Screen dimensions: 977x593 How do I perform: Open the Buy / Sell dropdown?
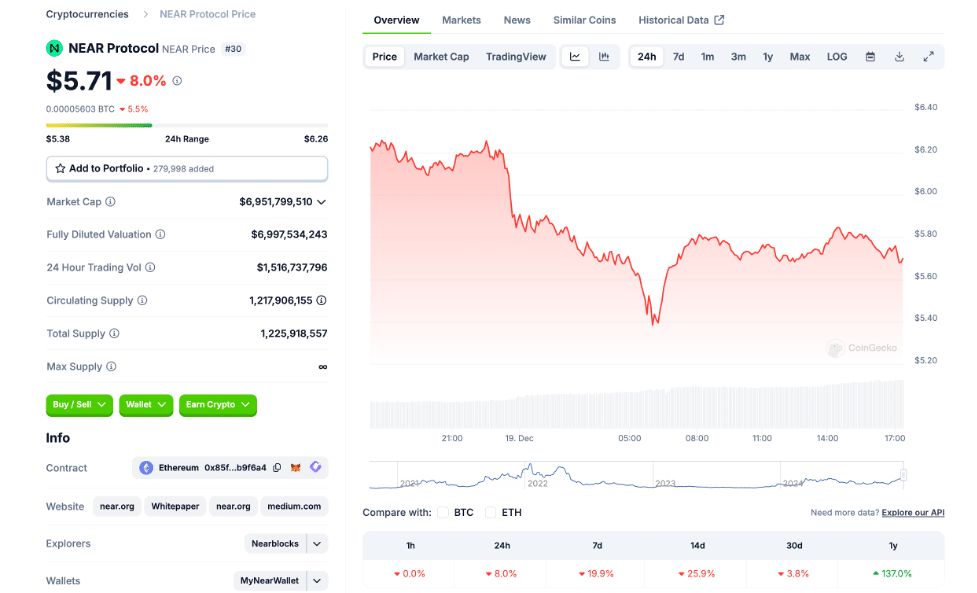click(x=79, y=405)
